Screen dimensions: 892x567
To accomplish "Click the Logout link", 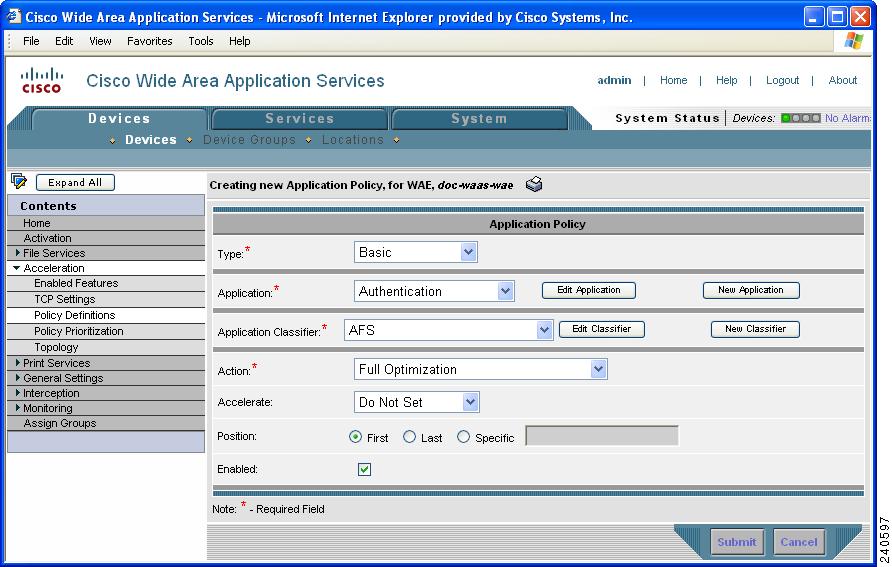I will [x=782, y=80].
